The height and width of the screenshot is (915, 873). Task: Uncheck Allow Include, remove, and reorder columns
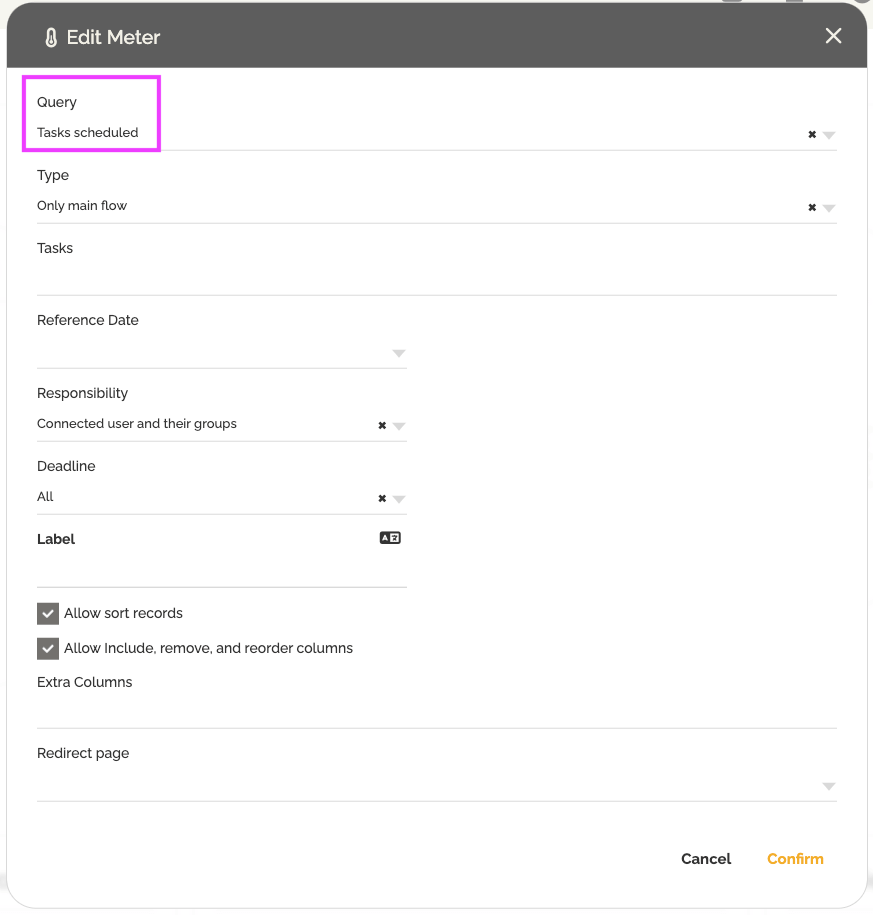48,649
